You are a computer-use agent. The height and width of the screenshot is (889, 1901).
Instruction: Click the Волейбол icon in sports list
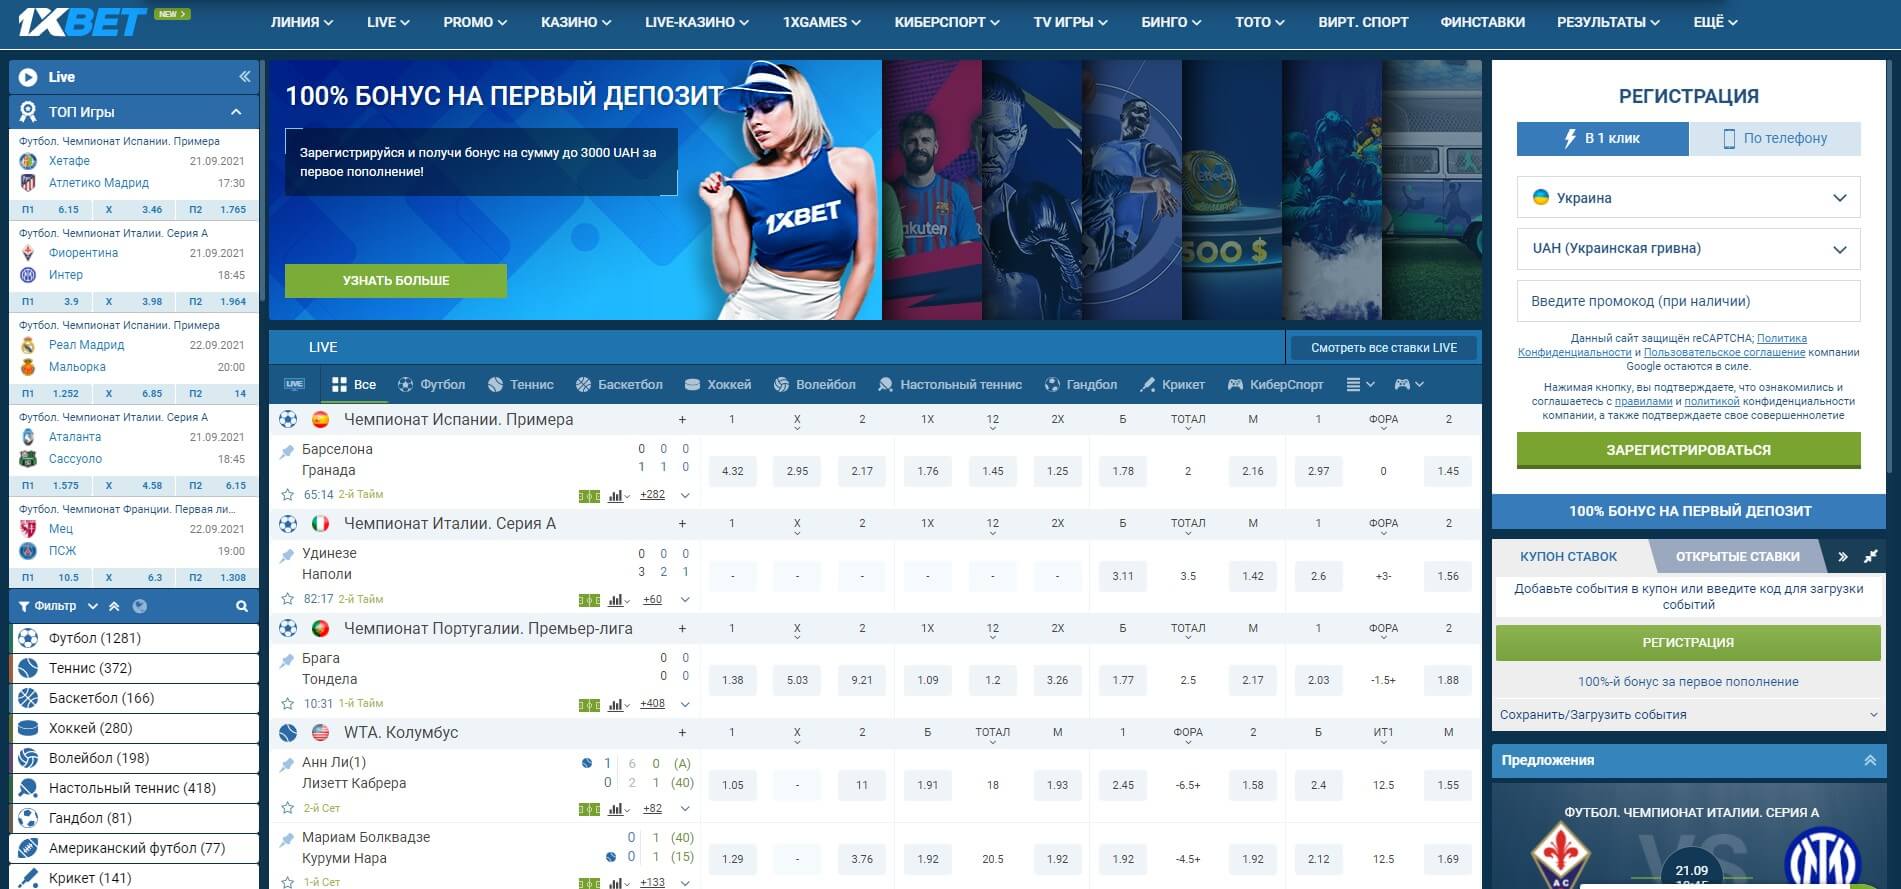coord(28,758)
